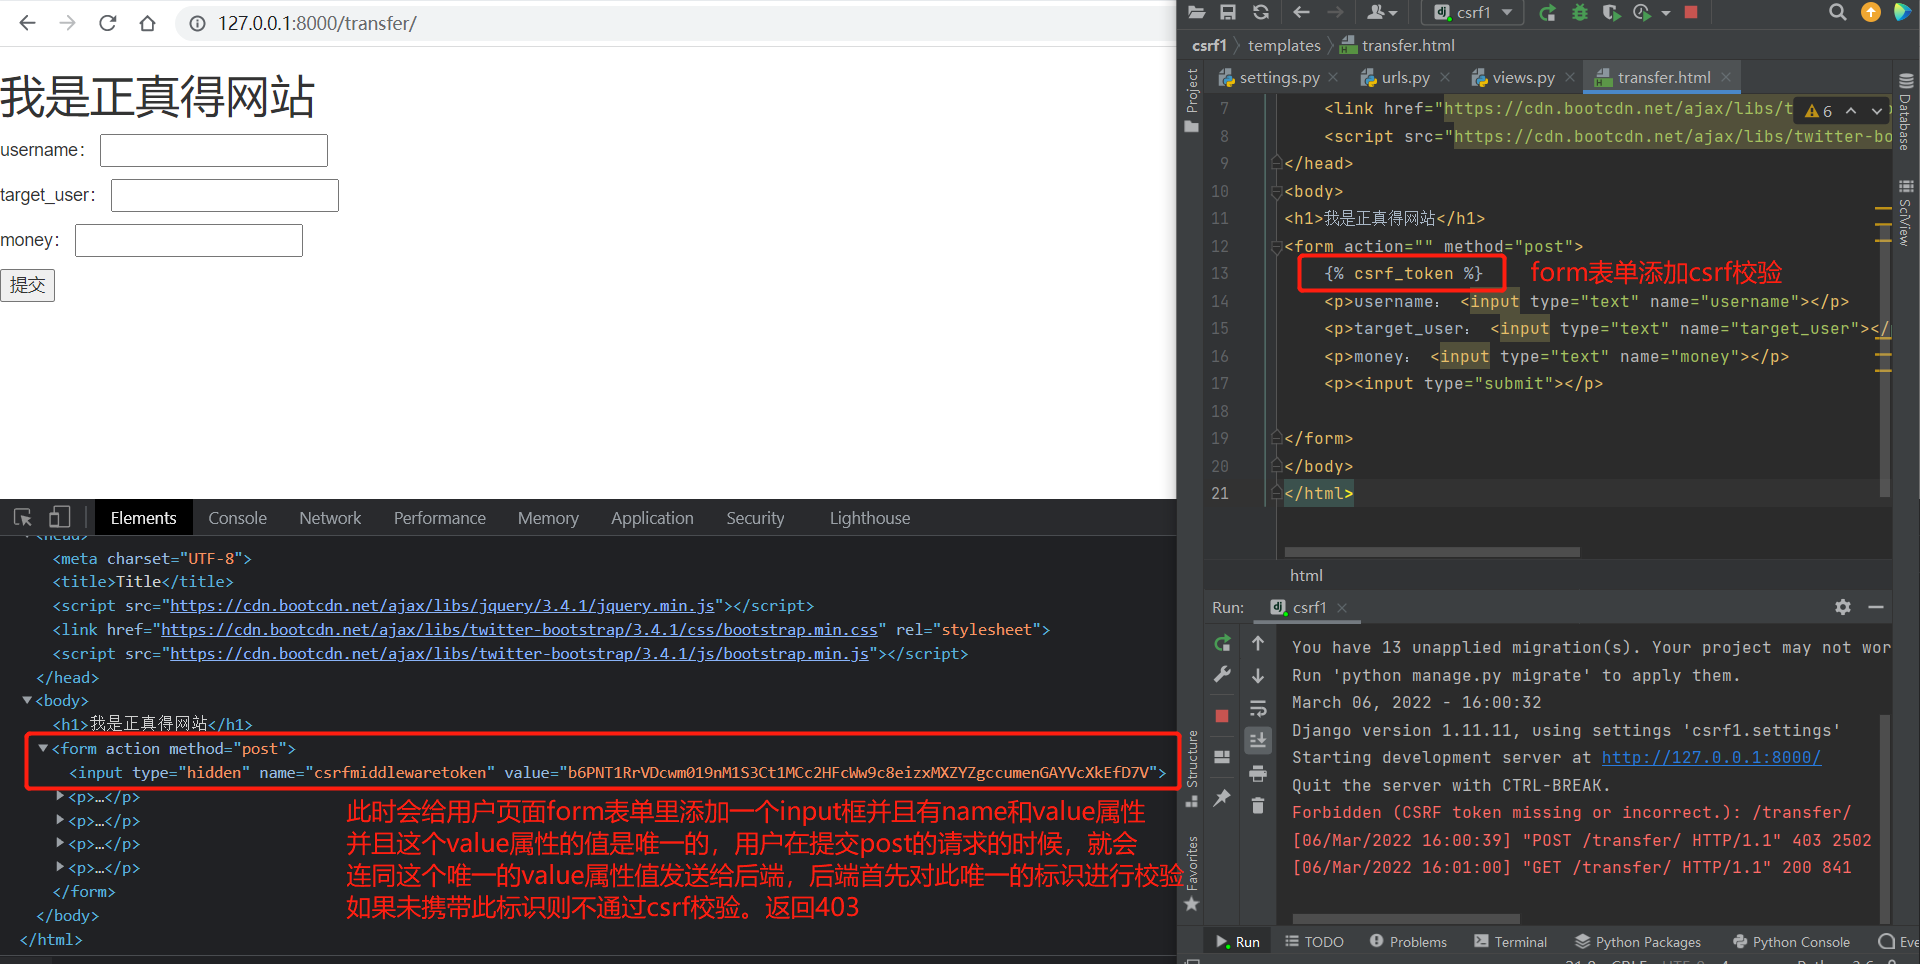This screenshot has width=1920, height=964.
Task: Click the editor horizontal scrollbar
Action: tap(1432, 551)
